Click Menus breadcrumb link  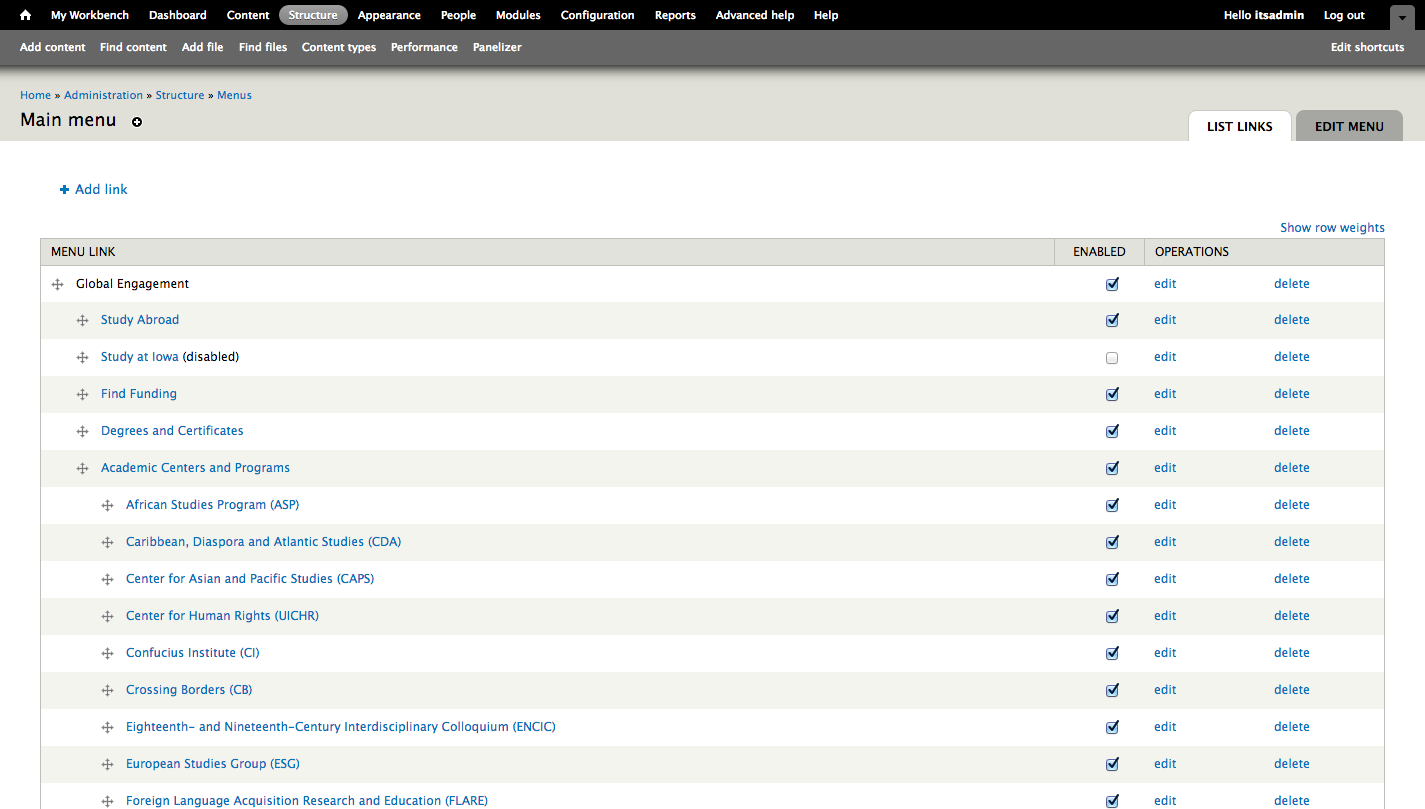(x=234, y=95)
